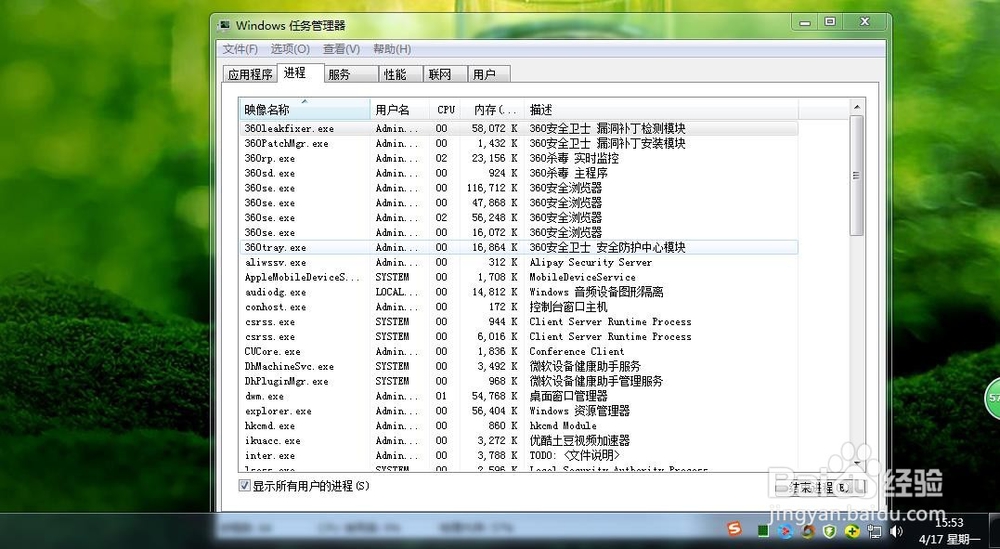Click the LOCAL... user name of audiodg.exe

pyautogui.click(x=397, y=292)
